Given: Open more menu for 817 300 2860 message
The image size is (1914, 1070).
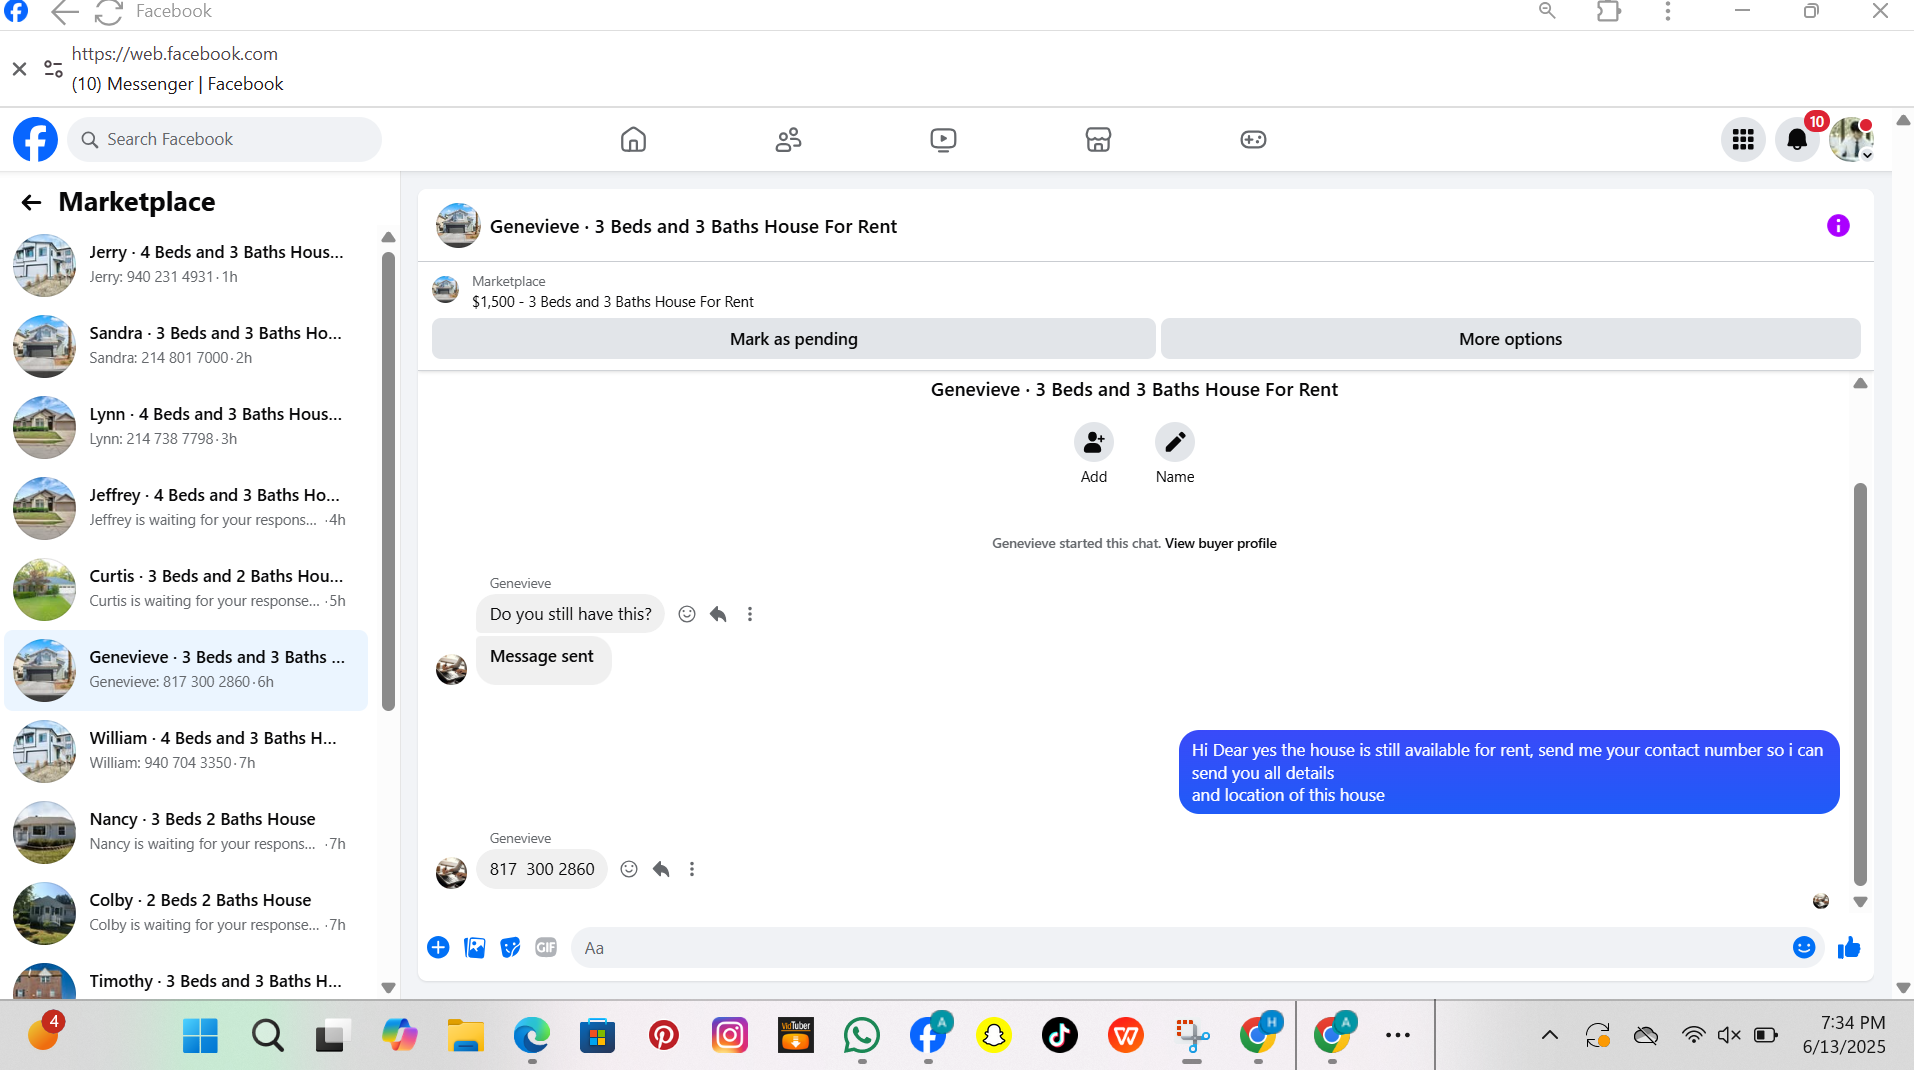Looking at the screenshot, I should pyautogui.click(x=692, y=869).
